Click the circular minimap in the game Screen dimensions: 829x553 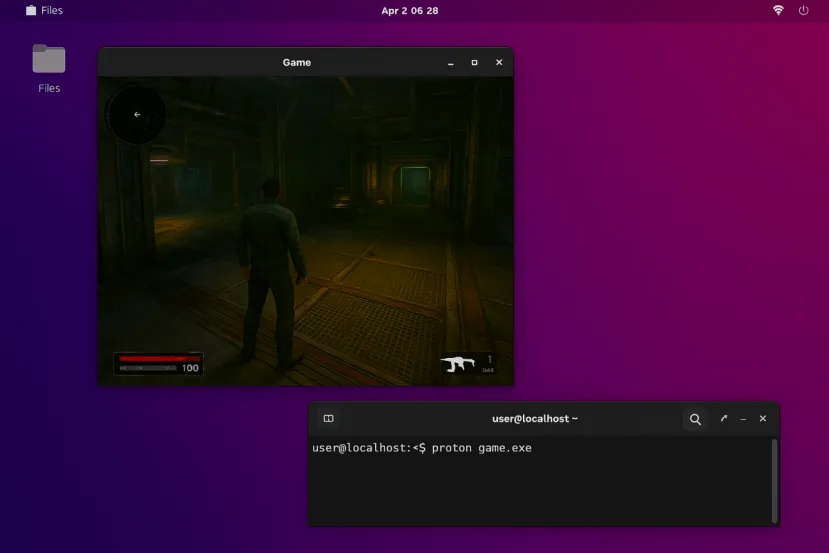point(137,114)
